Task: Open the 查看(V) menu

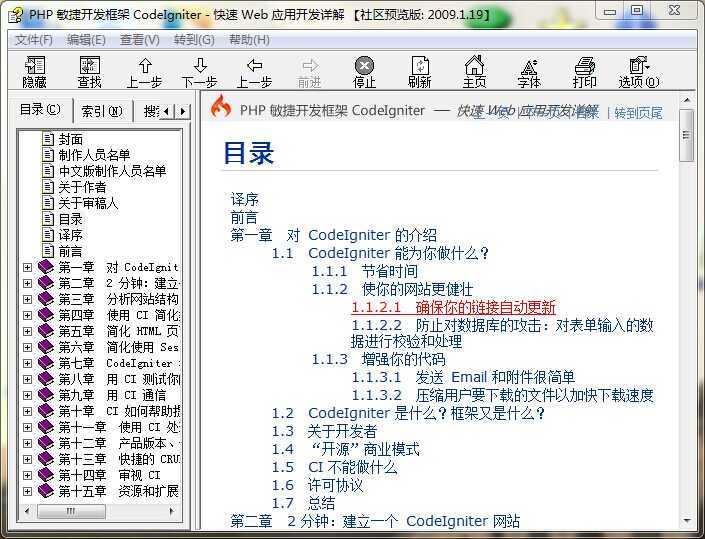Action: point(139,40)
